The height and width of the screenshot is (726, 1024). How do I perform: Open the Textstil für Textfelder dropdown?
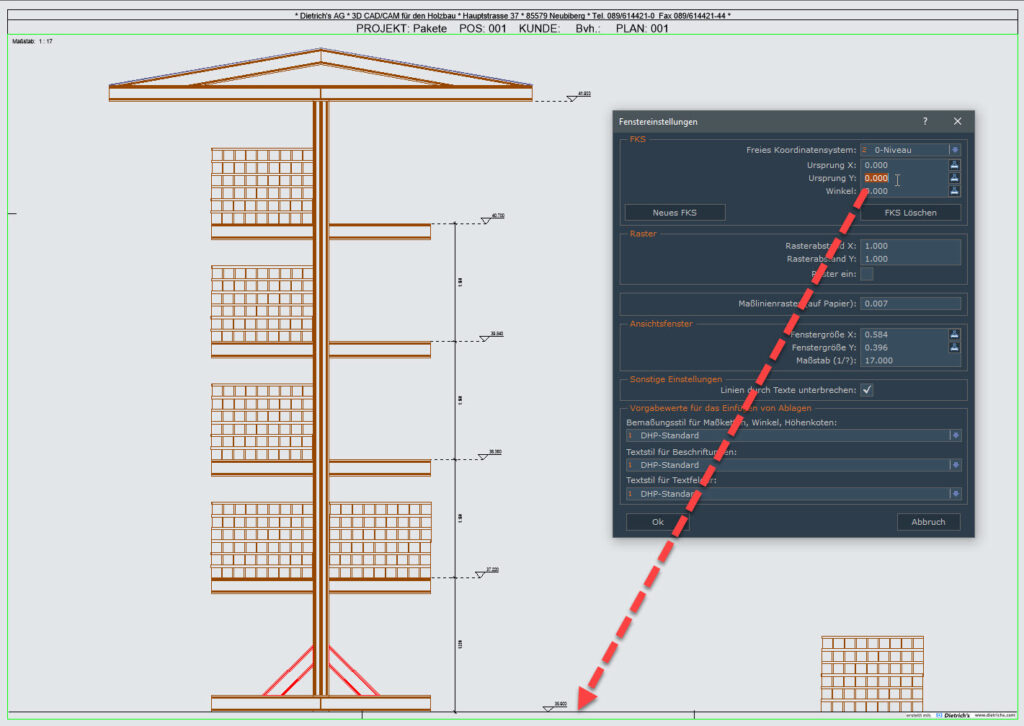tap(955, 494)
